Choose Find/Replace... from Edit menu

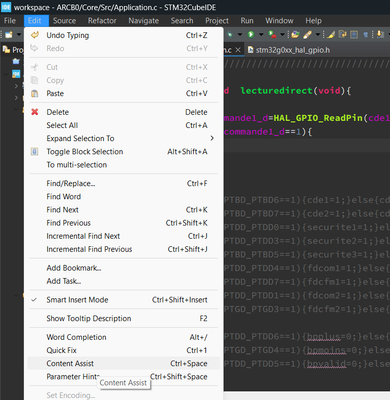(x=124, y=183)
